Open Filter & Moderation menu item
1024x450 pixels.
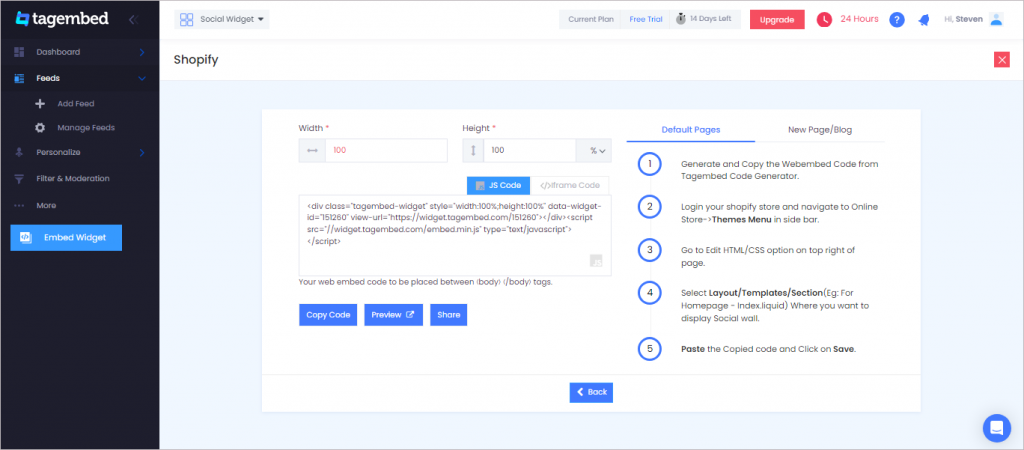click(73, 178)
